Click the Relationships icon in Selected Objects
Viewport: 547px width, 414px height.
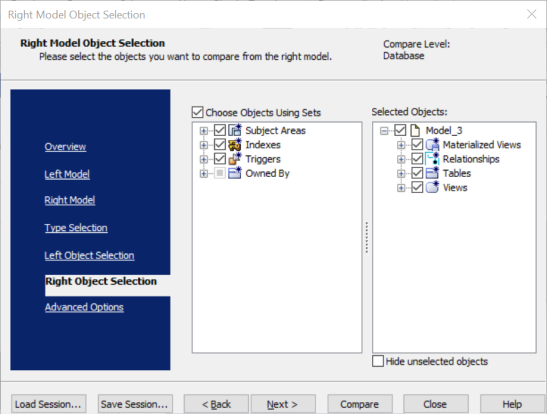click(433, 159)
